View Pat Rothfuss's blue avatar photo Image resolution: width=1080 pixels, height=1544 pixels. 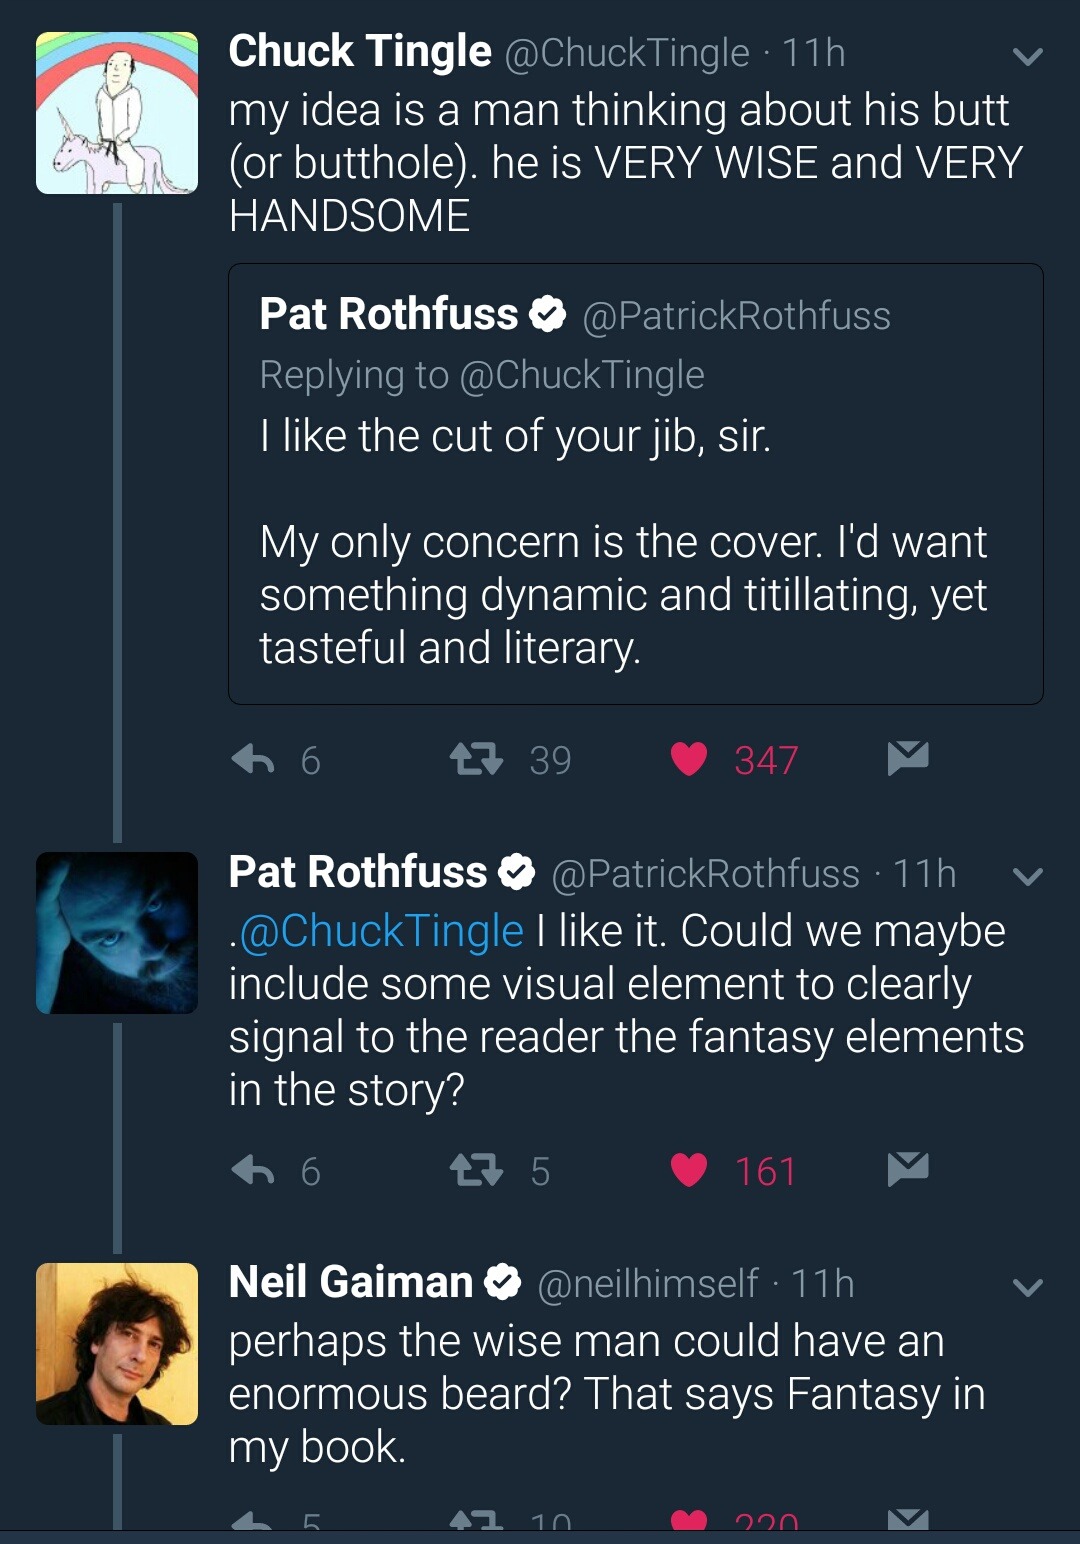[x=117, y=933]
